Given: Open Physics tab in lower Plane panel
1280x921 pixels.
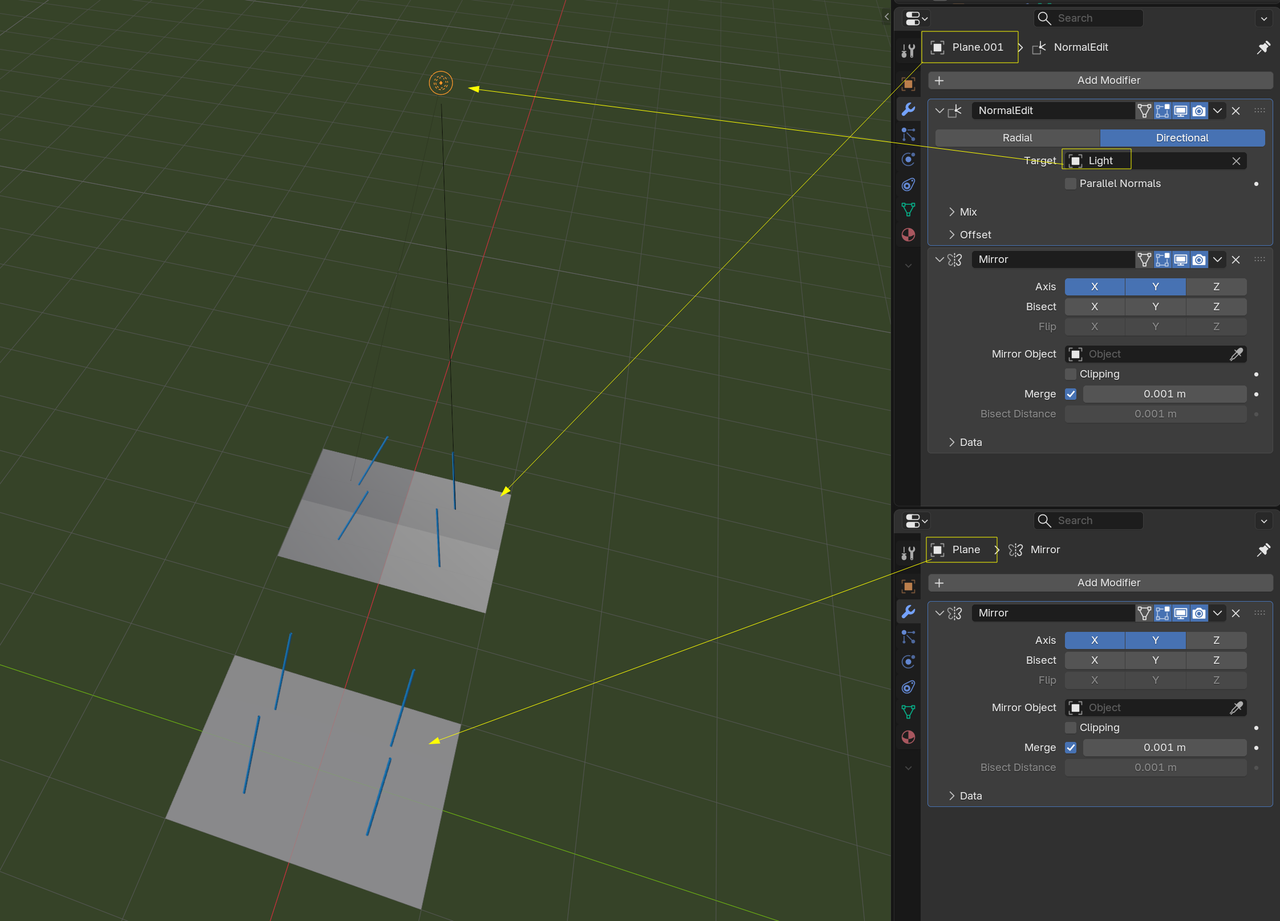Looking at the screenshot, I should 908,661.
